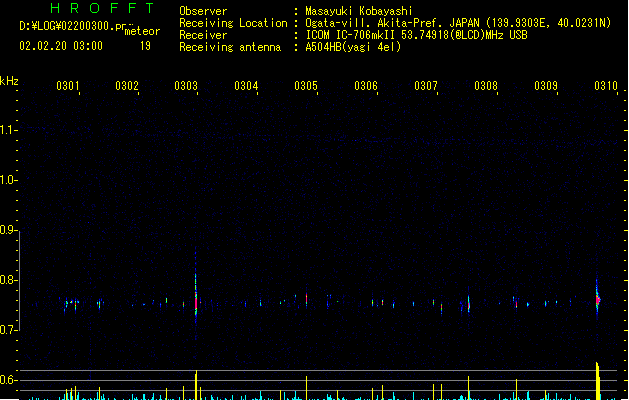This screenshot has width=629, height=400.
Task: Click the meteor count value 19
Action: (x=145, y=46)
